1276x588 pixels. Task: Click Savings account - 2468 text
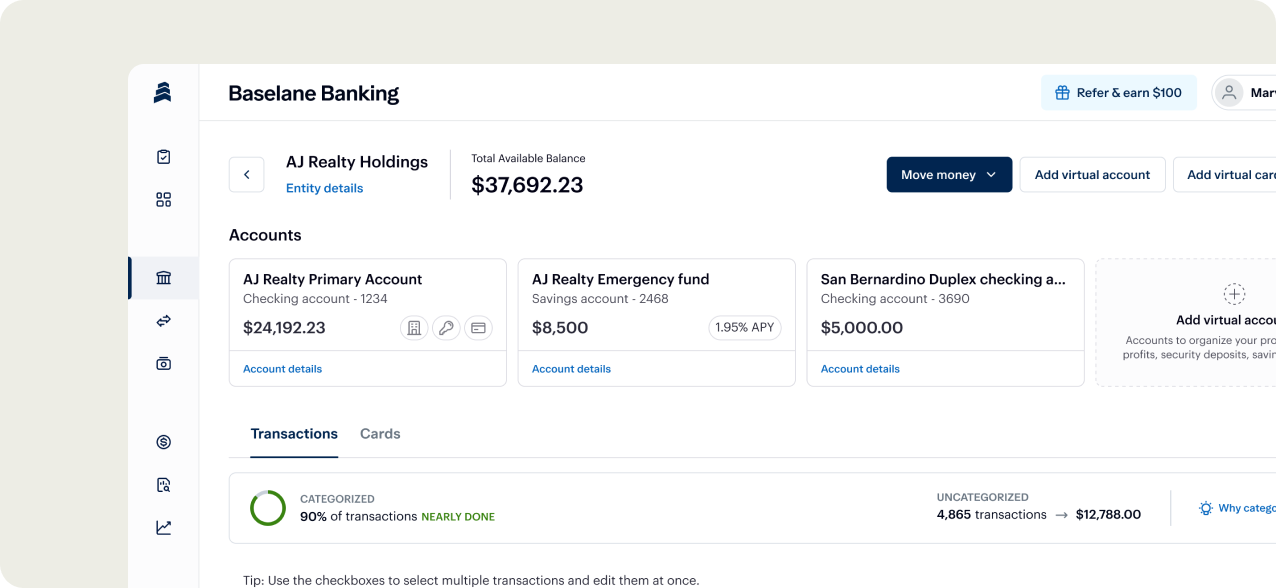(x=600, y=299)
